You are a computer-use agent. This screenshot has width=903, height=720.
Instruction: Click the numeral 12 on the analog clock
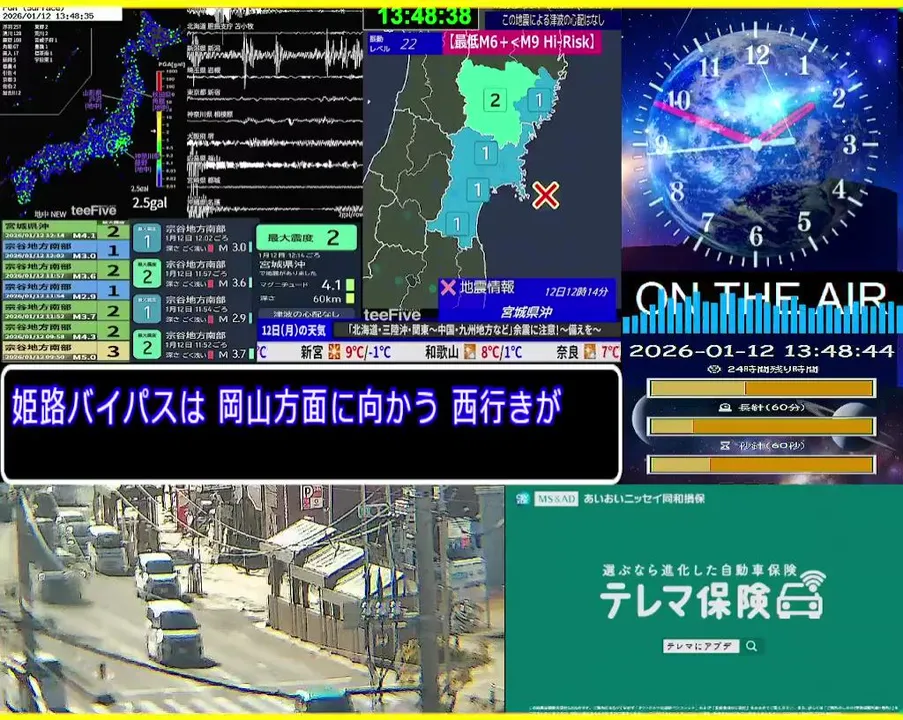tap(756, 55)
